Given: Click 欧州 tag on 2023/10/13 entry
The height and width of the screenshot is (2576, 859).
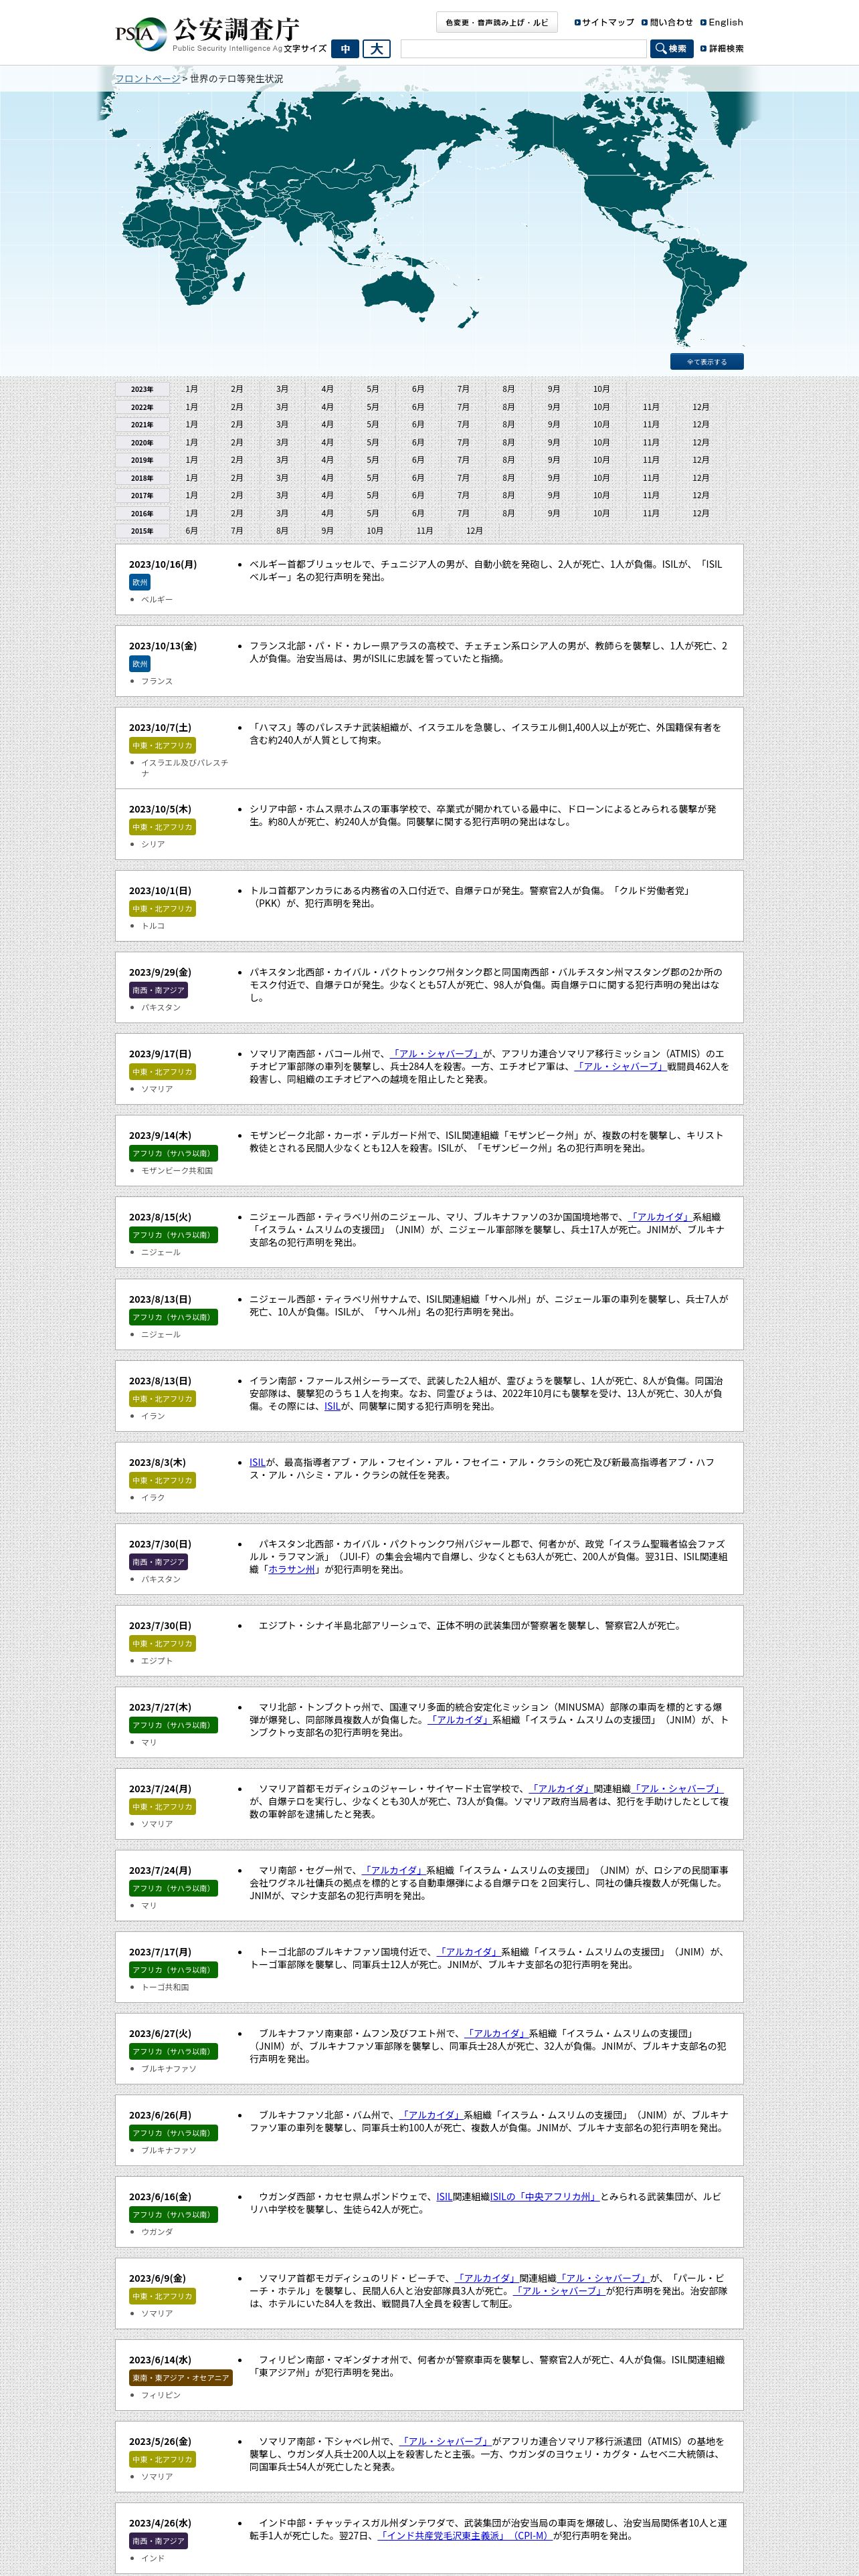Looking at the screenshot, I should coord(140,664).
